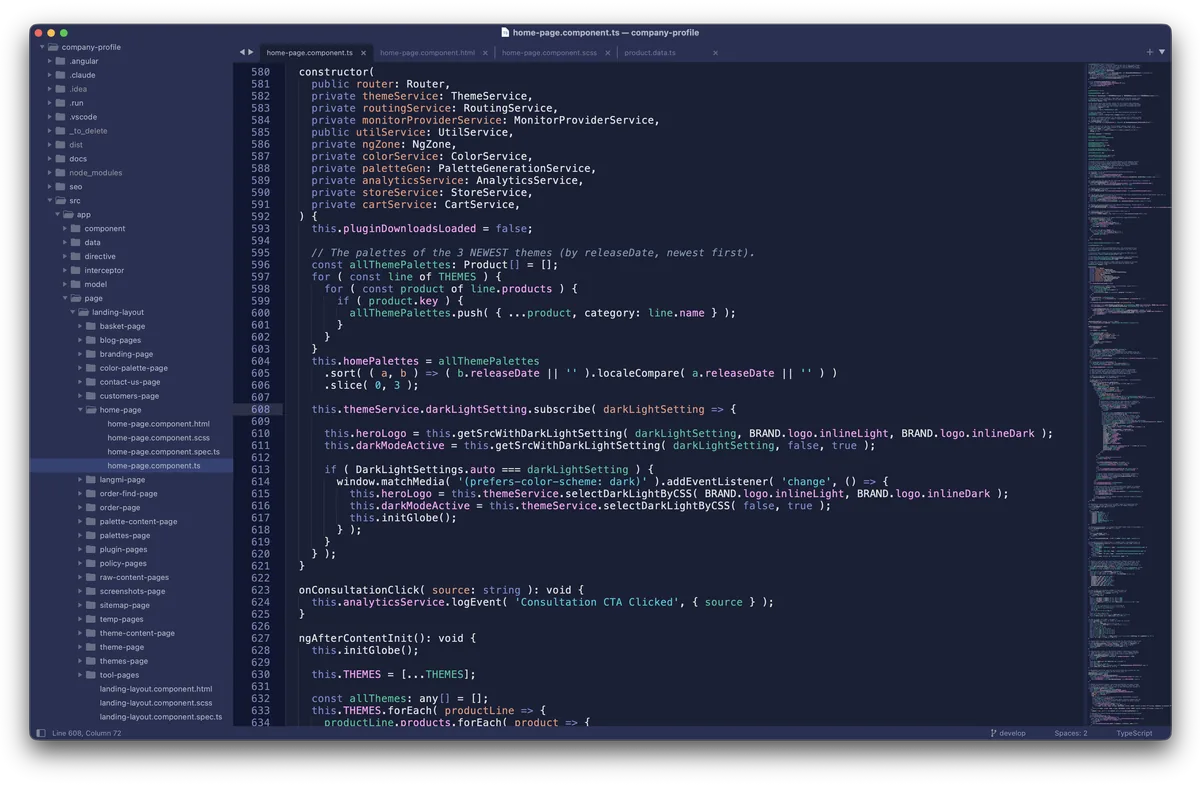
Task: Click the dist folder icon
Action: click(61, 145)
